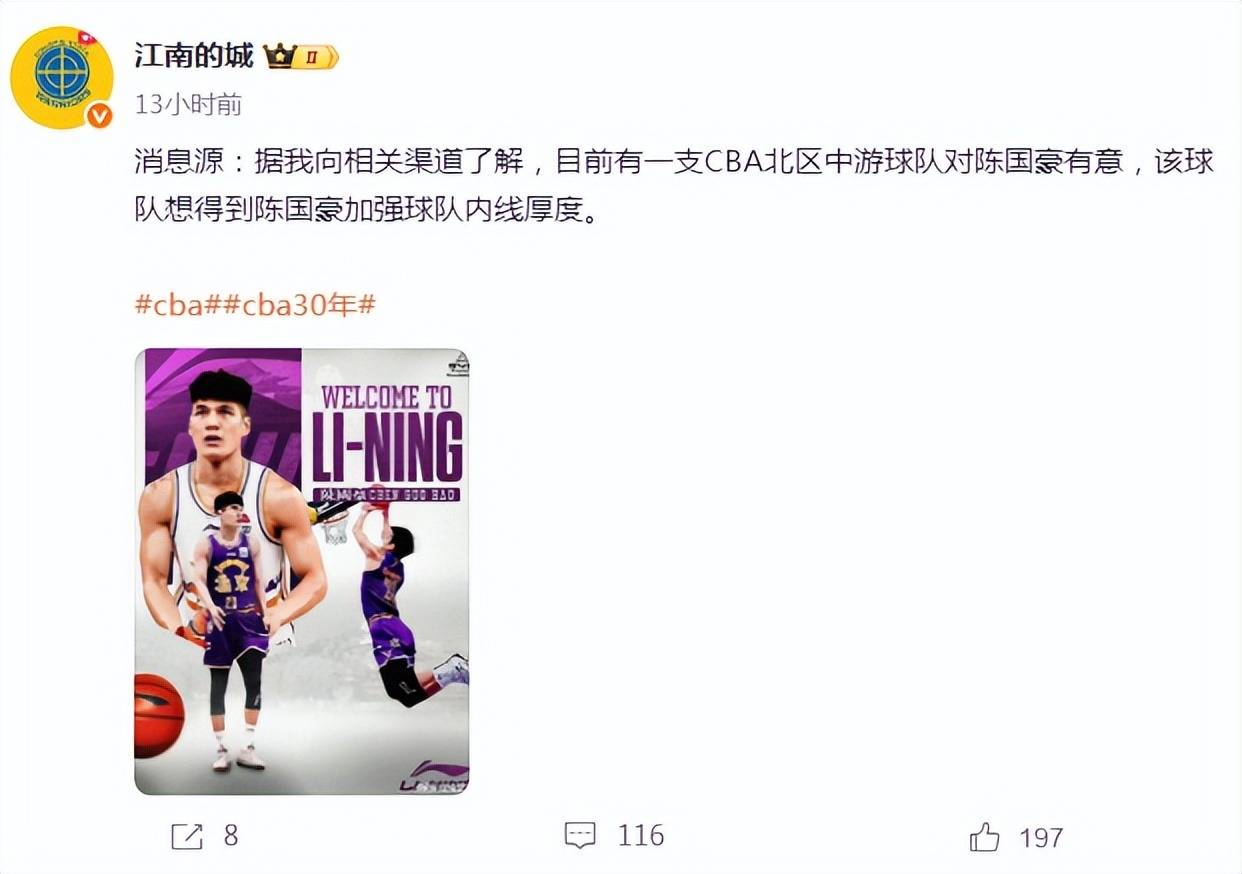
Task: Enlarge the Welcome to Li-Ning poster image
Action: point(302,571)
